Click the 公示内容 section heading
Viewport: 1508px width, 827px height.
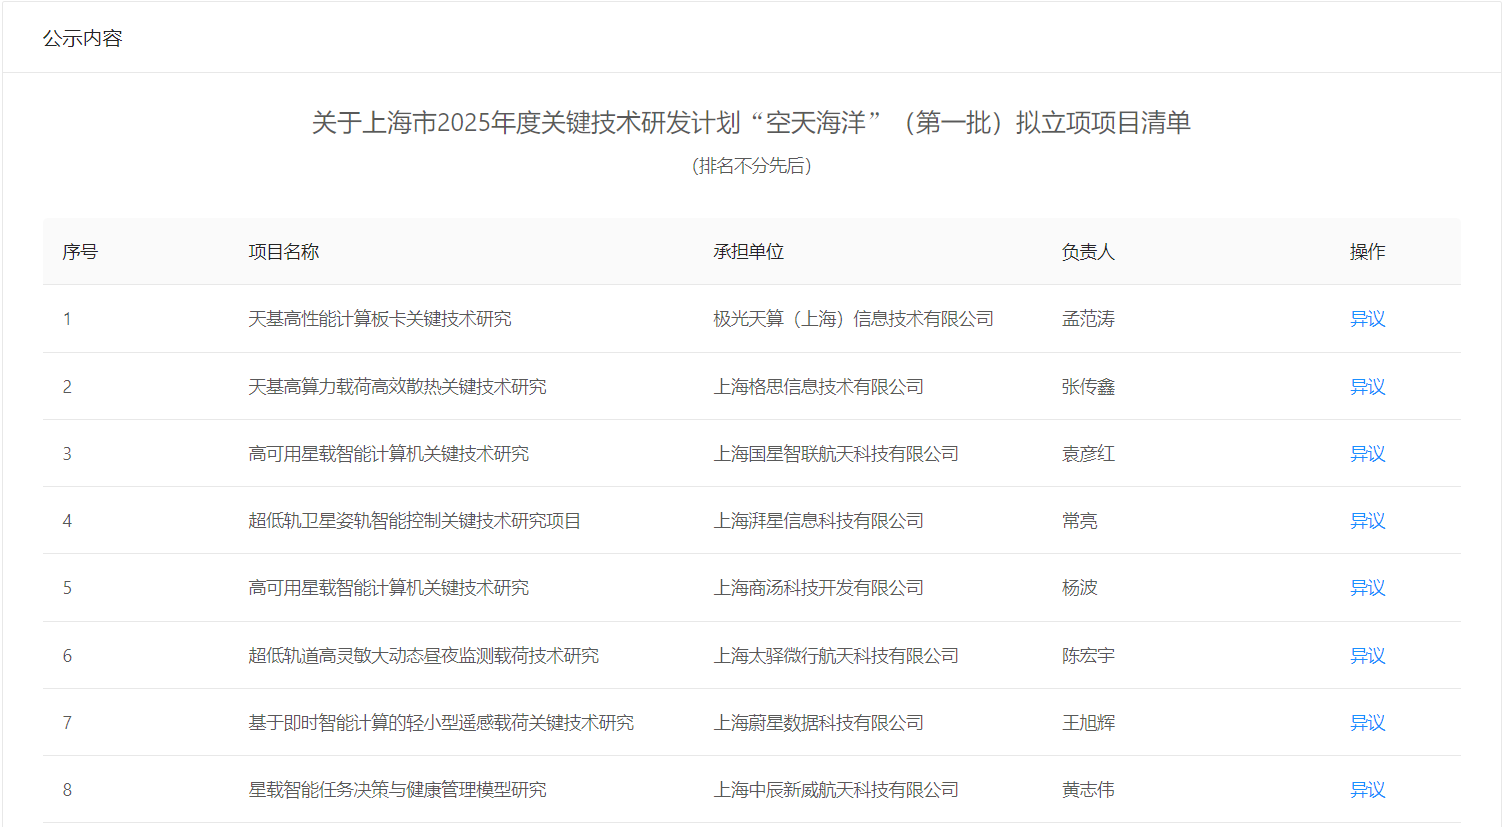(82, 38)
